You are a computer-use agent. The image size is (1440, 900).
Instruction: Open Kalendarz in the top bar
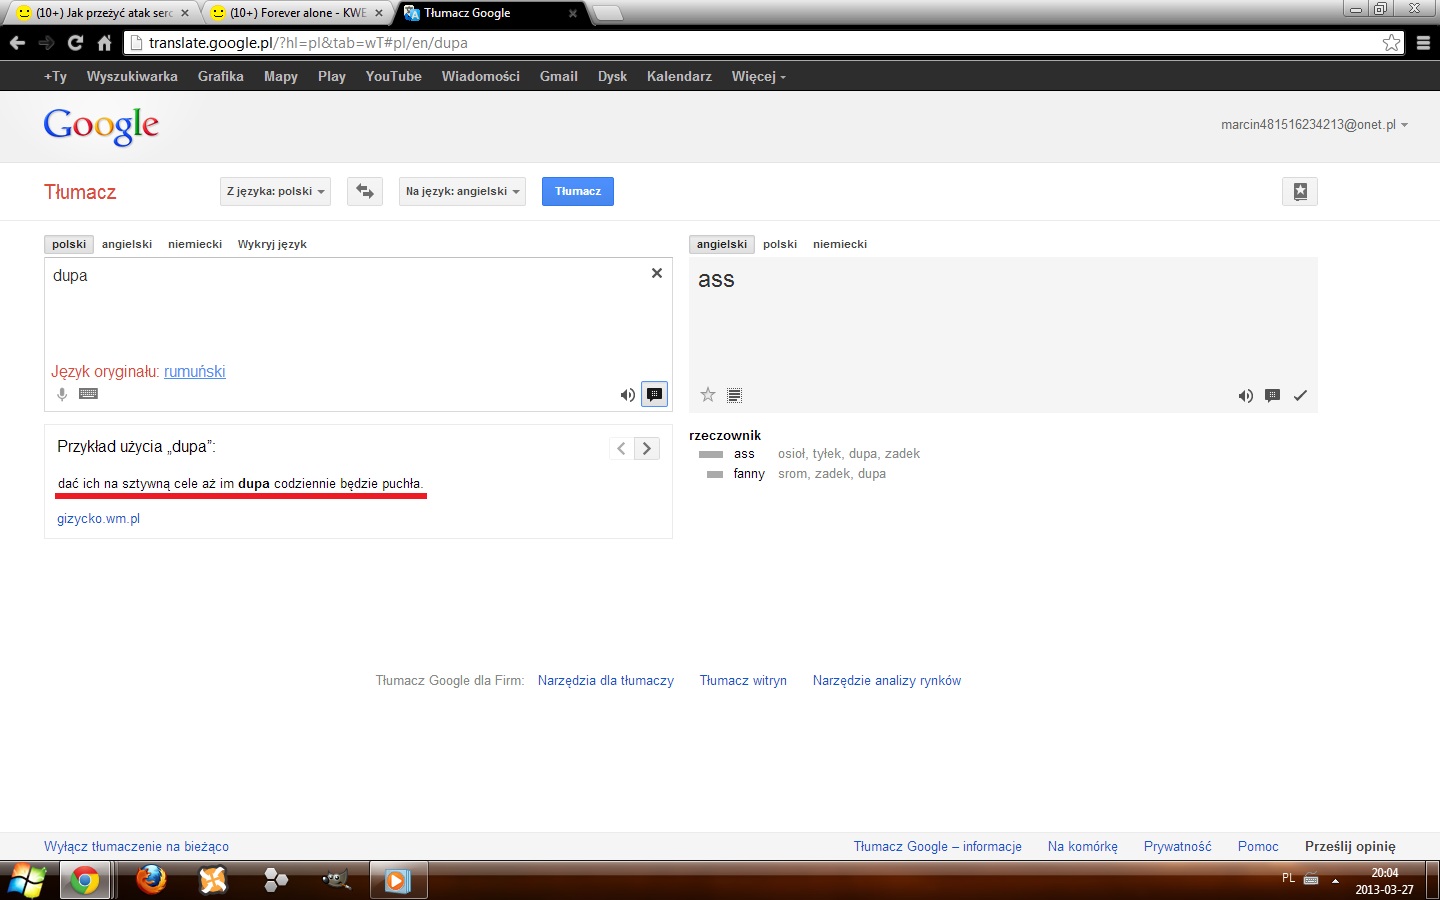coord(679,76)
